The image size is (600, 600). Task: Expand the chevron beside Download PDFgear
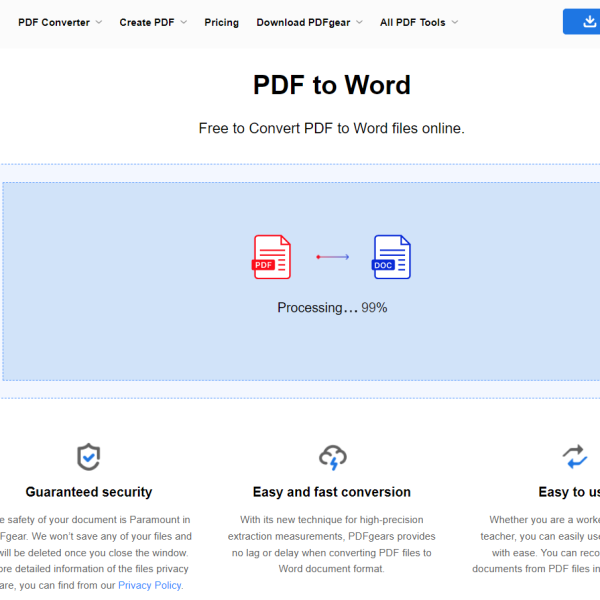(x=359, y=22)
